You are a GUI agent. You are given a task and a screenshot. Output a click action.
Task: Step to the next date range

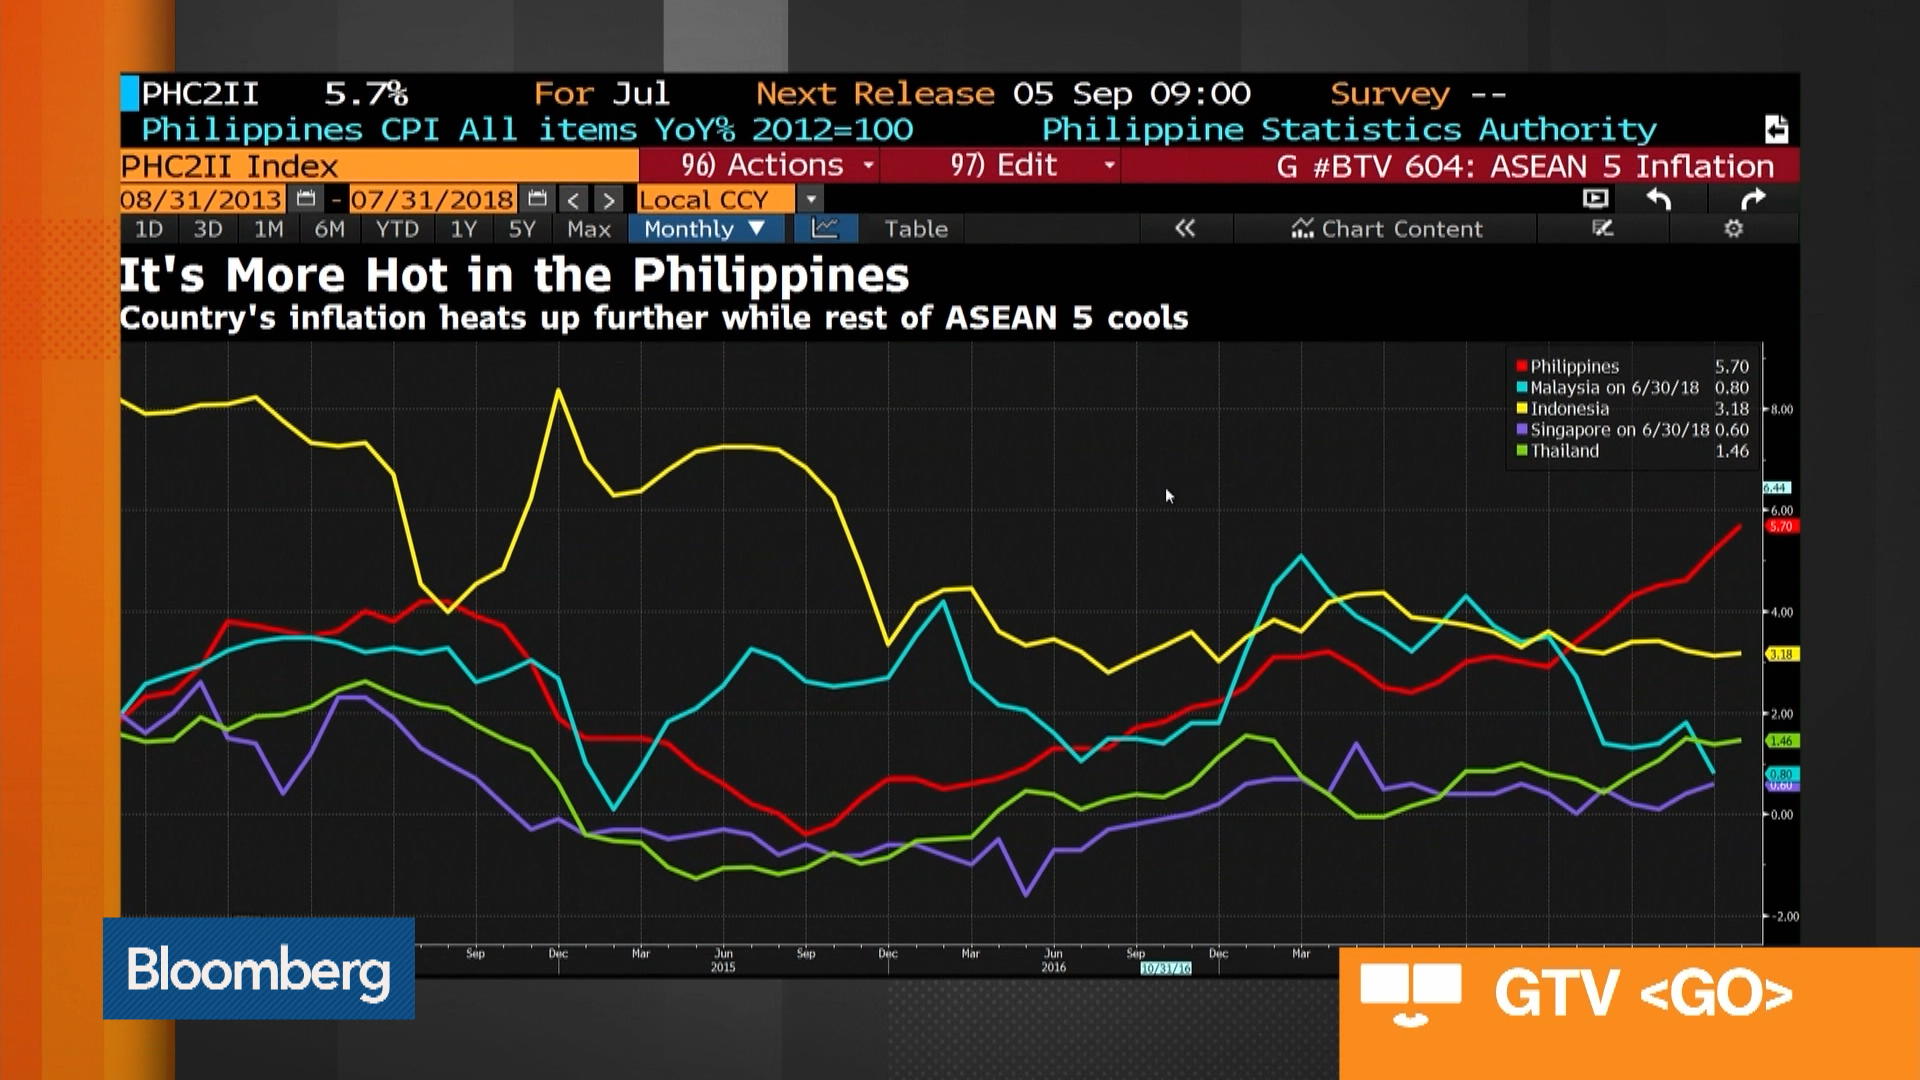tap(608, 200)
